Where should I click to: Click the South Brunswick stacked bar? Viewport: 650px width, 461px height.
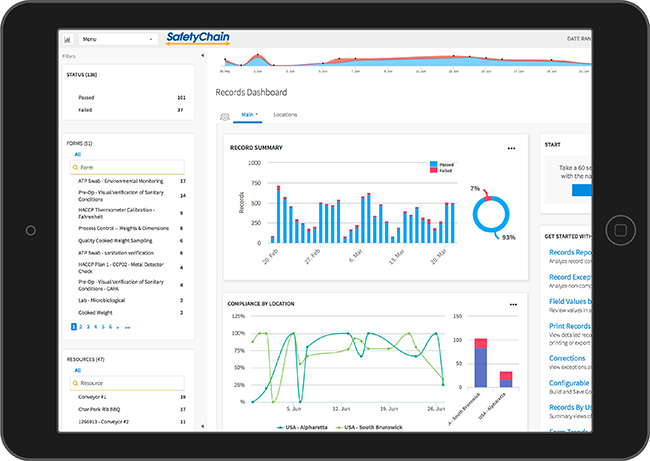point(481,363)
